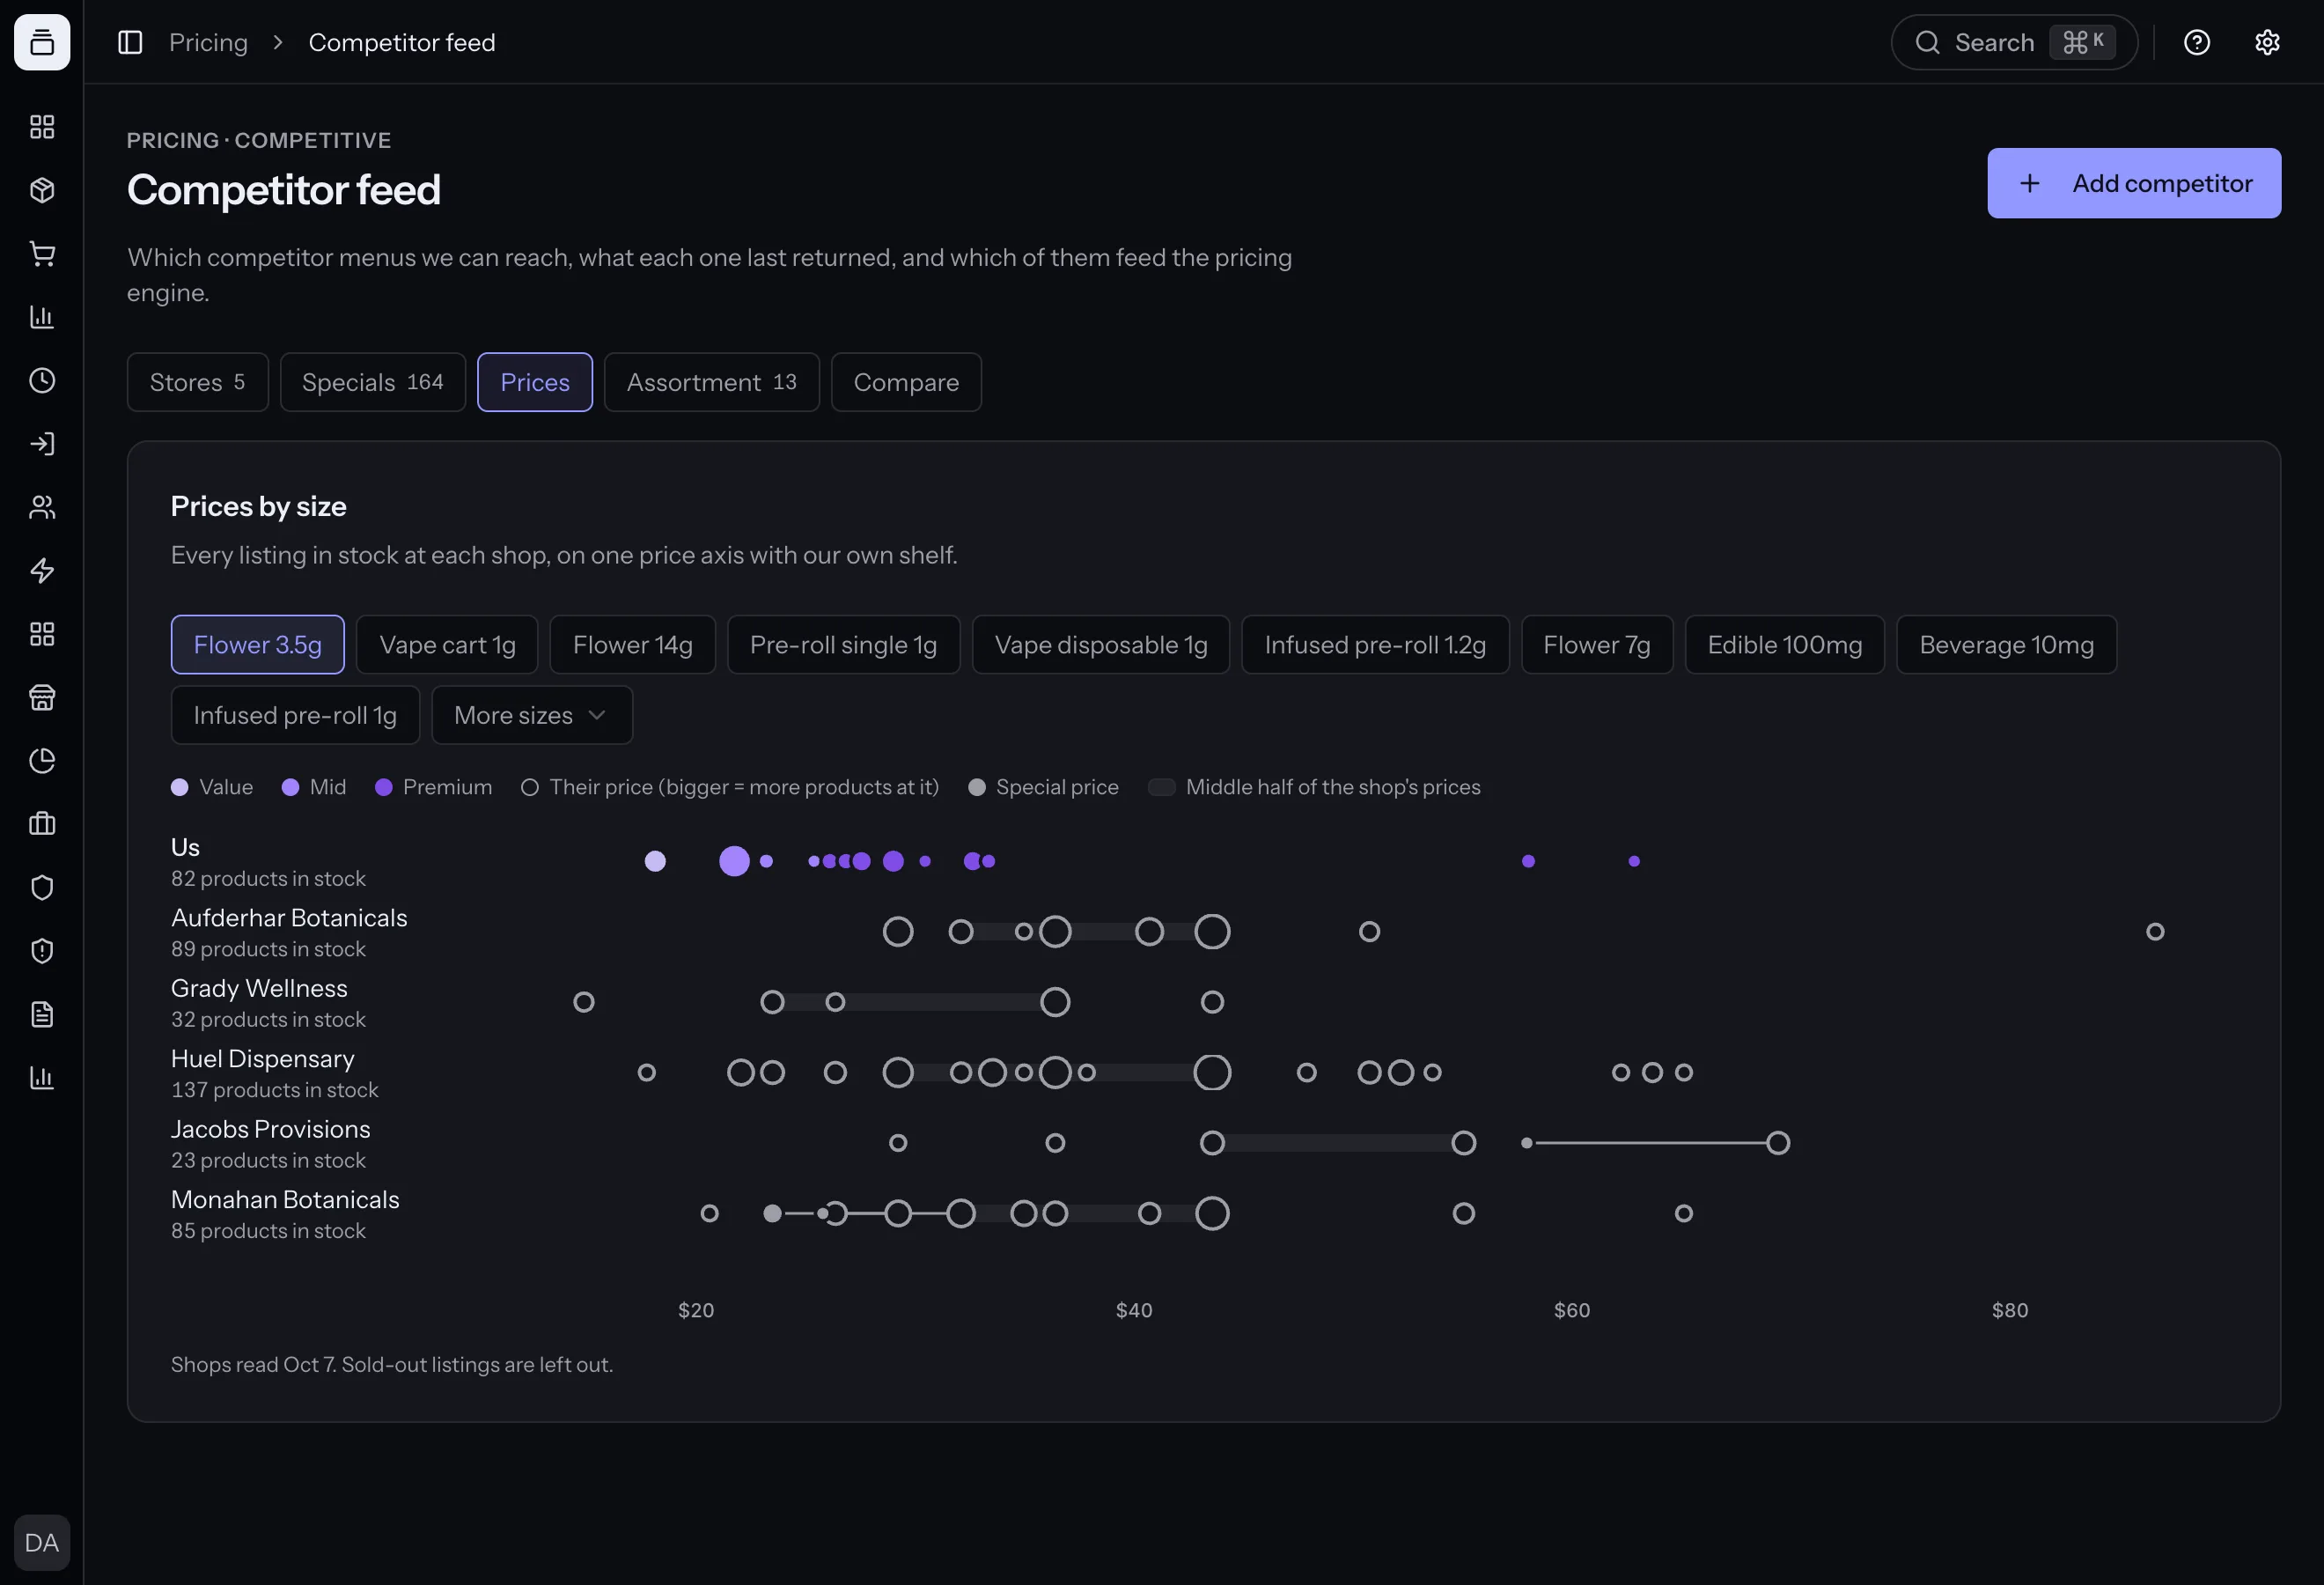The height and width of the screenshot is (1585, 2324).
Task: Select the Flower 7g size chip
Action: pos(1596,645)
